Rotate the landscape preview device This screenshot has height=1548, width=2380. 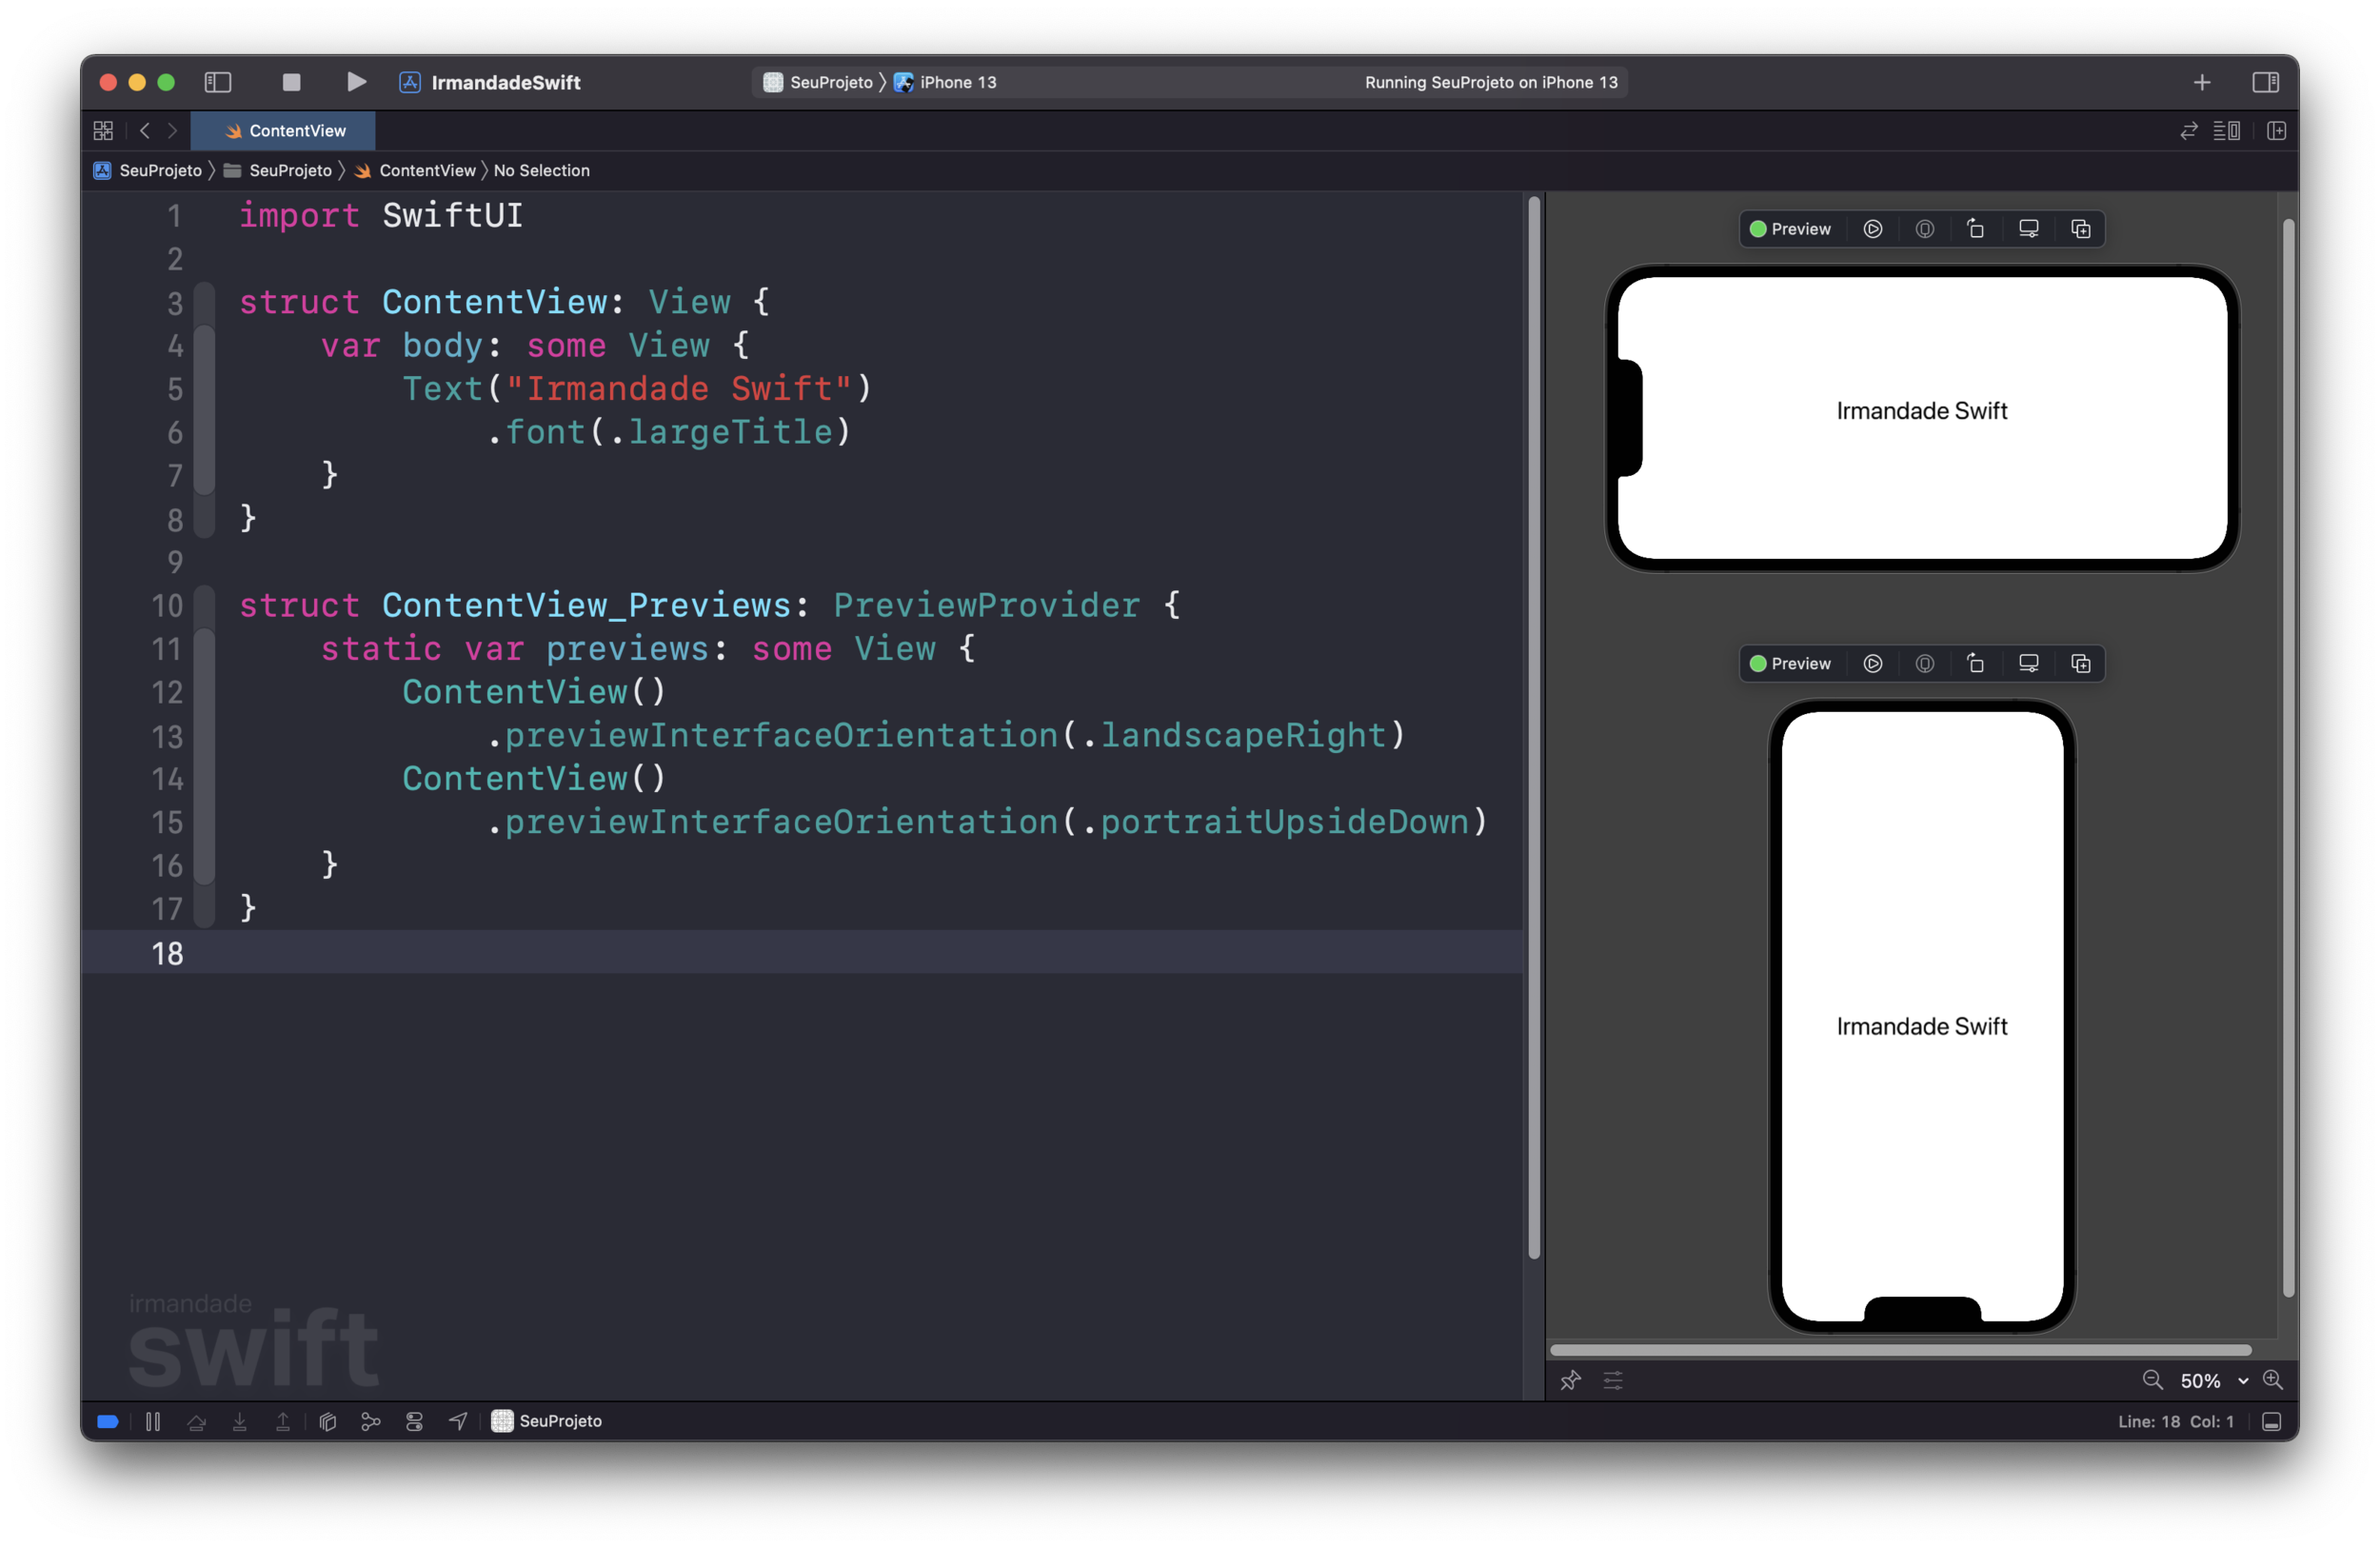click(x=1976, y=229)
